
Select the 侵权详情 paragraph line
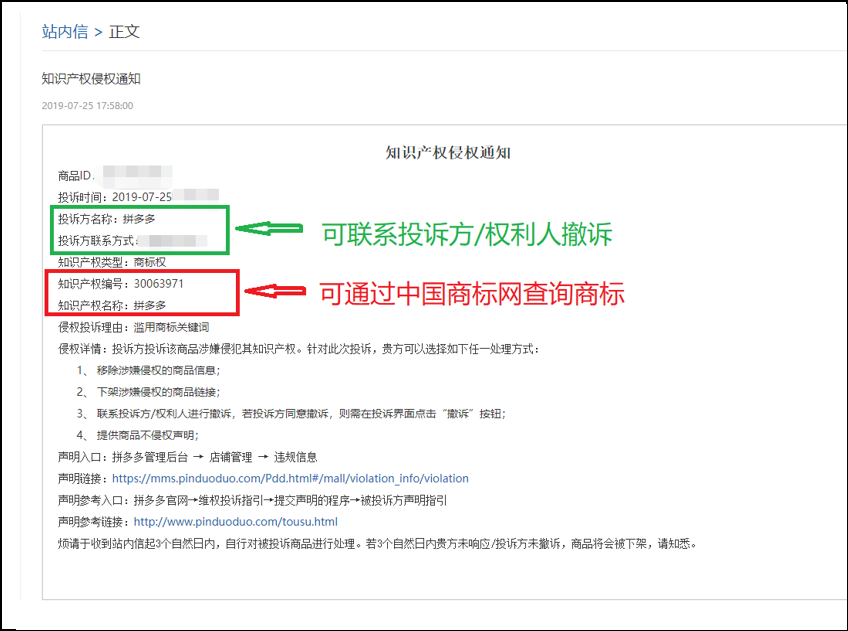click(x=299, y=349)
